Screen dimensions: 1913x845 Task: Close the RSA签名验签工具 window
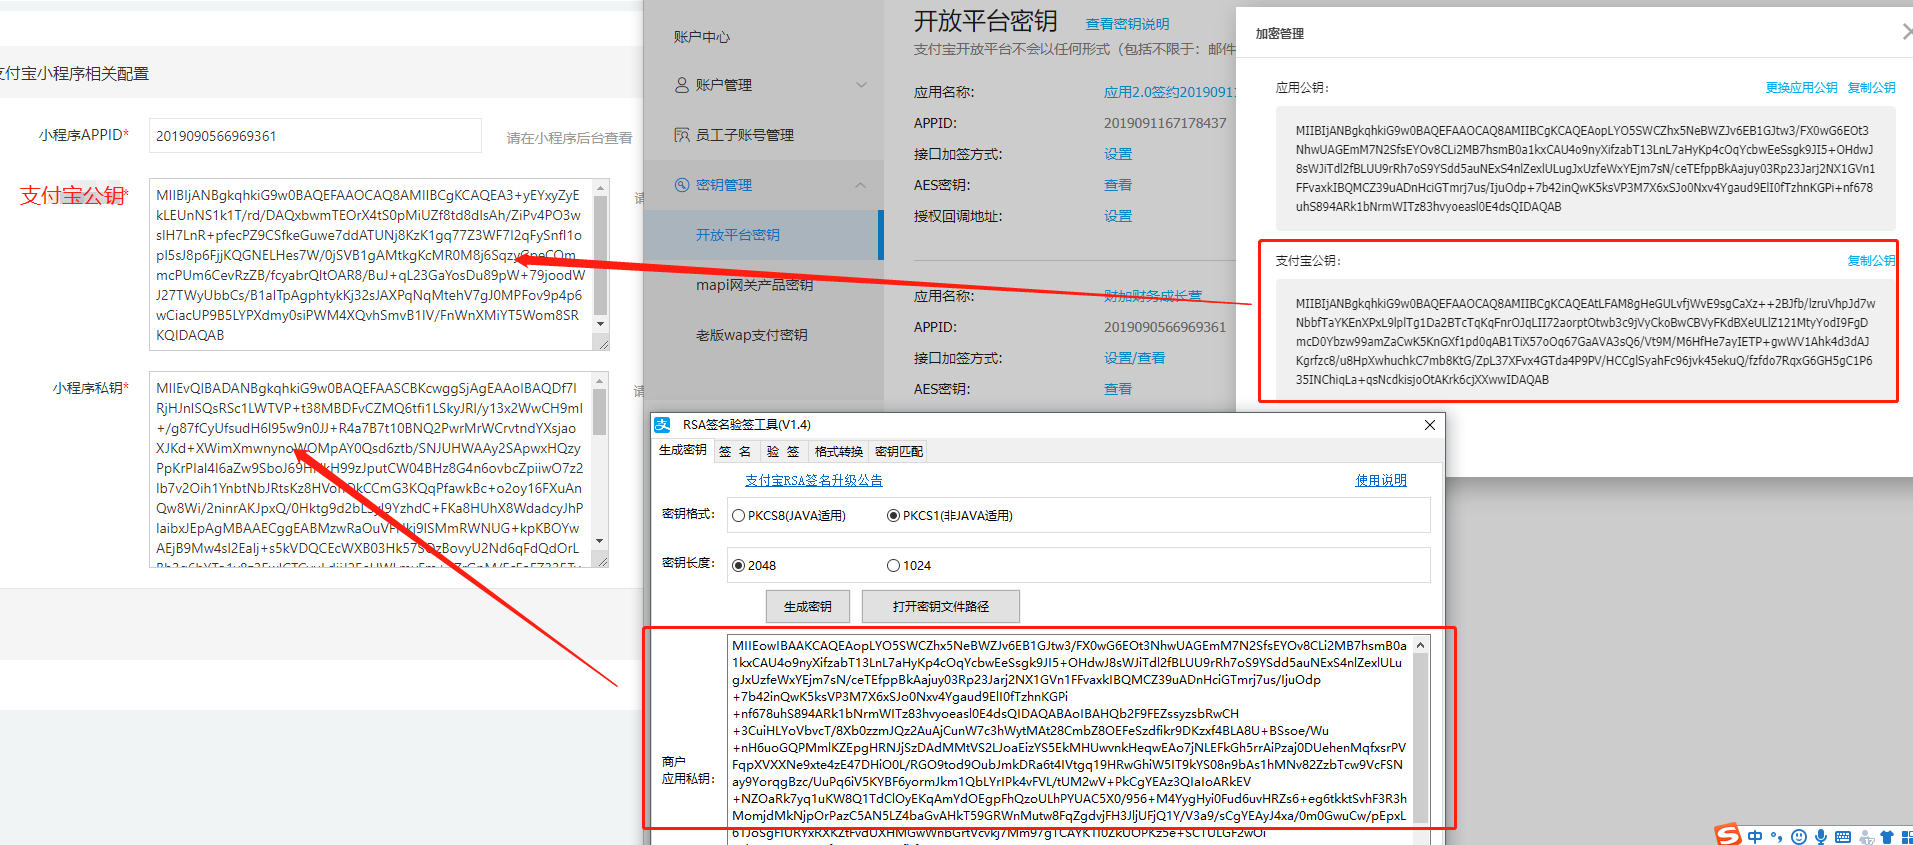1430,425
